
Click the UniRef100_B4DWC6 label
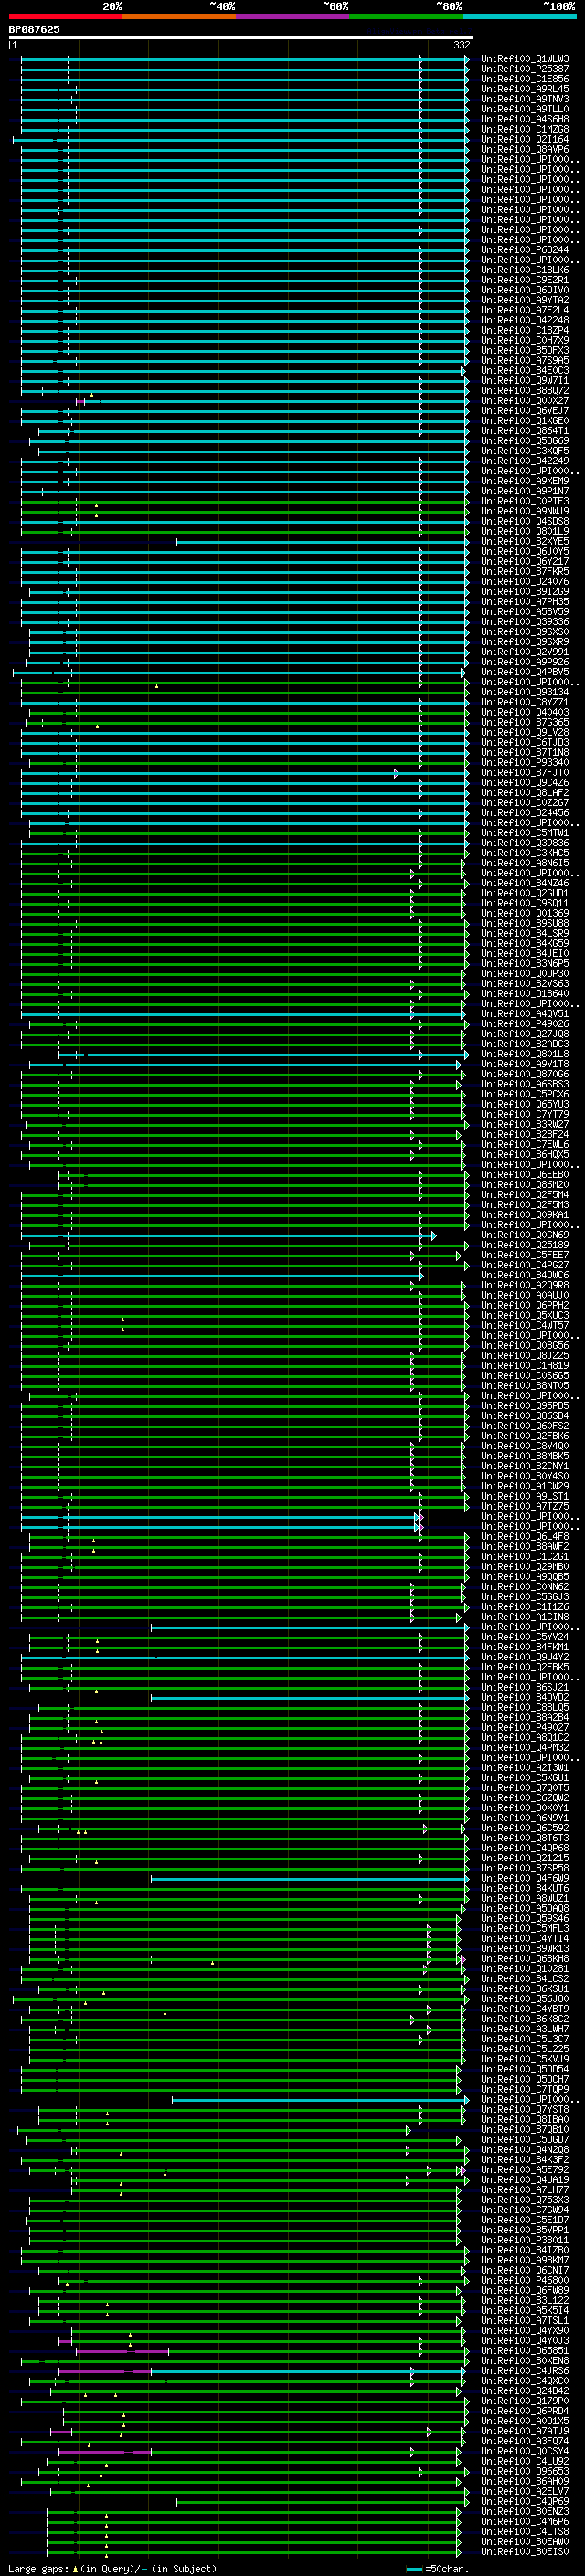[525, 1275]
